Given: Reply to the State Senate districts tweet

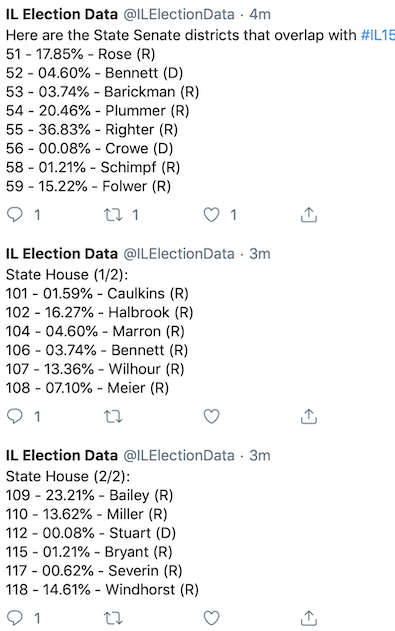Looking at the screenshot, I should click(15, 215).
